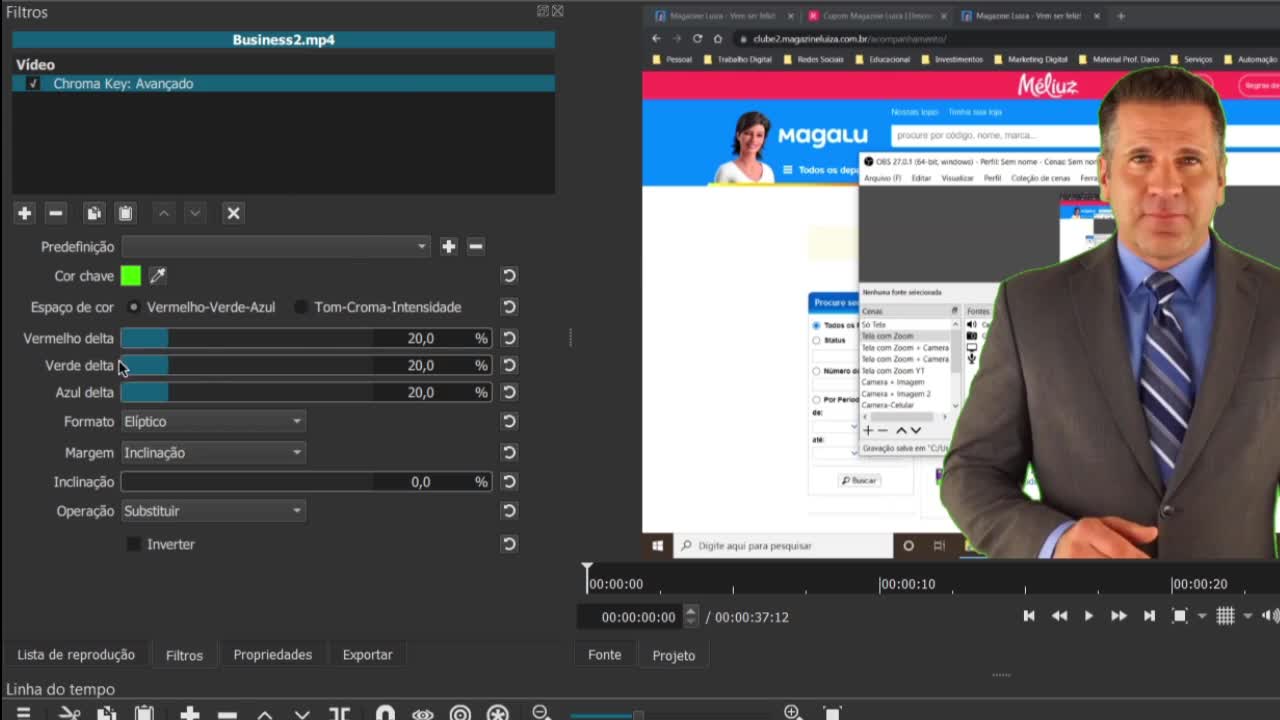Remove the selected filter with the minus icon

(56, 213)
